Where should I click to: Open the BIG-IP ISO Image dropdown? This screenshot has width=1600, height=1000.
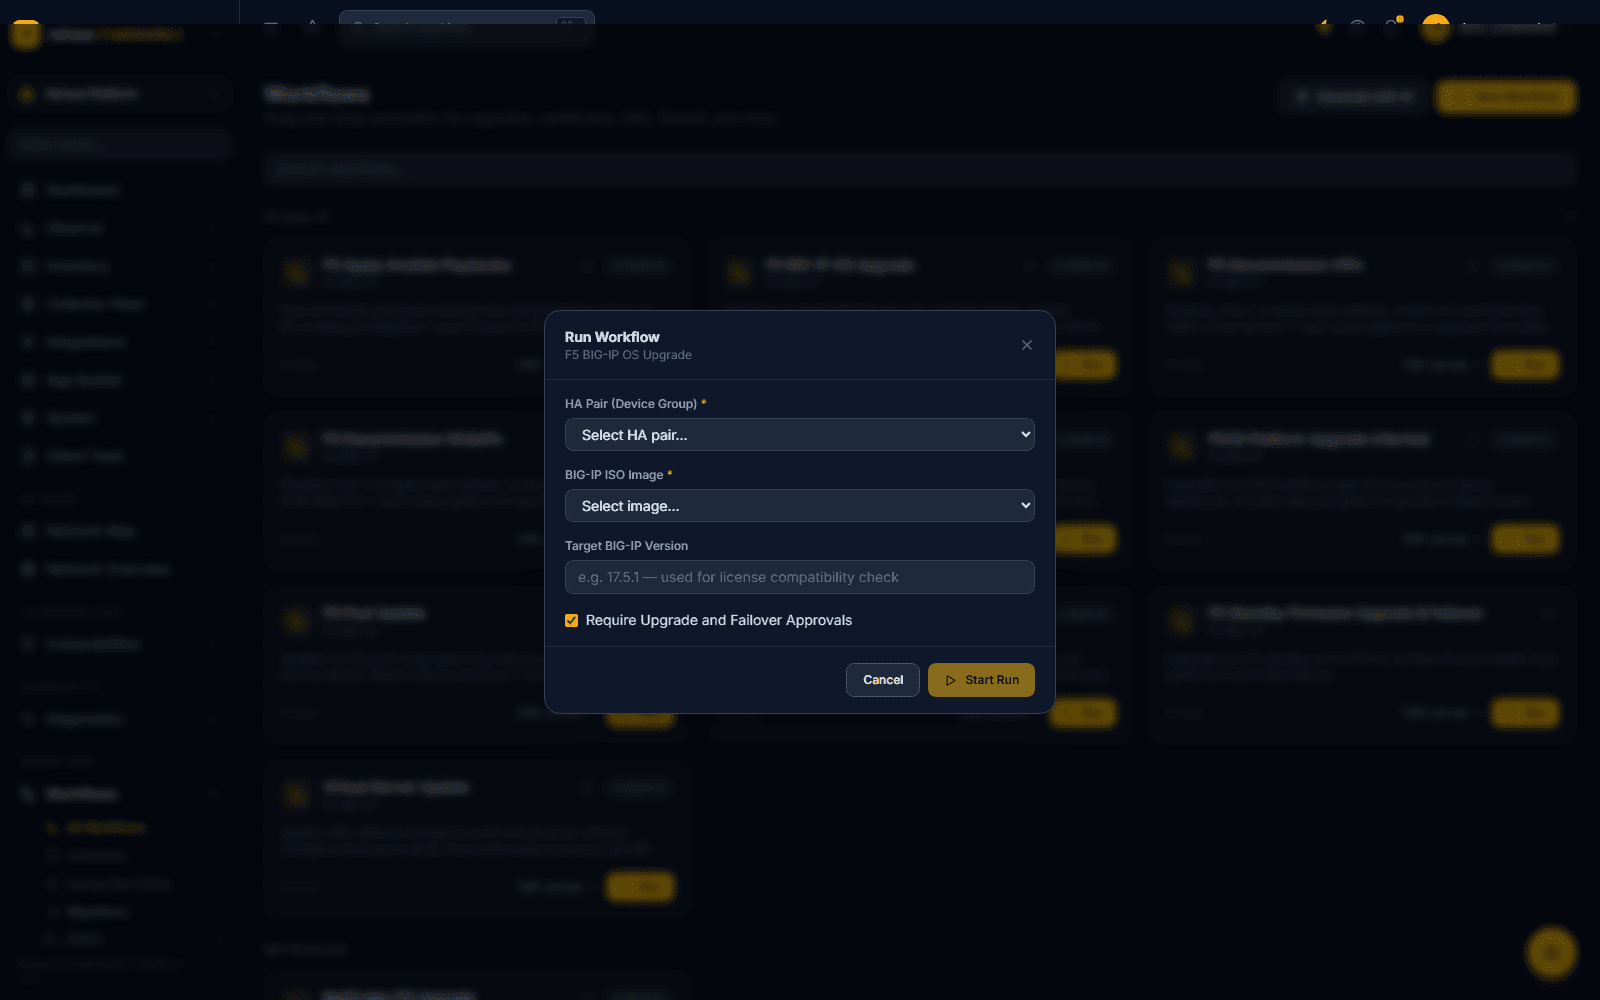click(x=800, y=506)
